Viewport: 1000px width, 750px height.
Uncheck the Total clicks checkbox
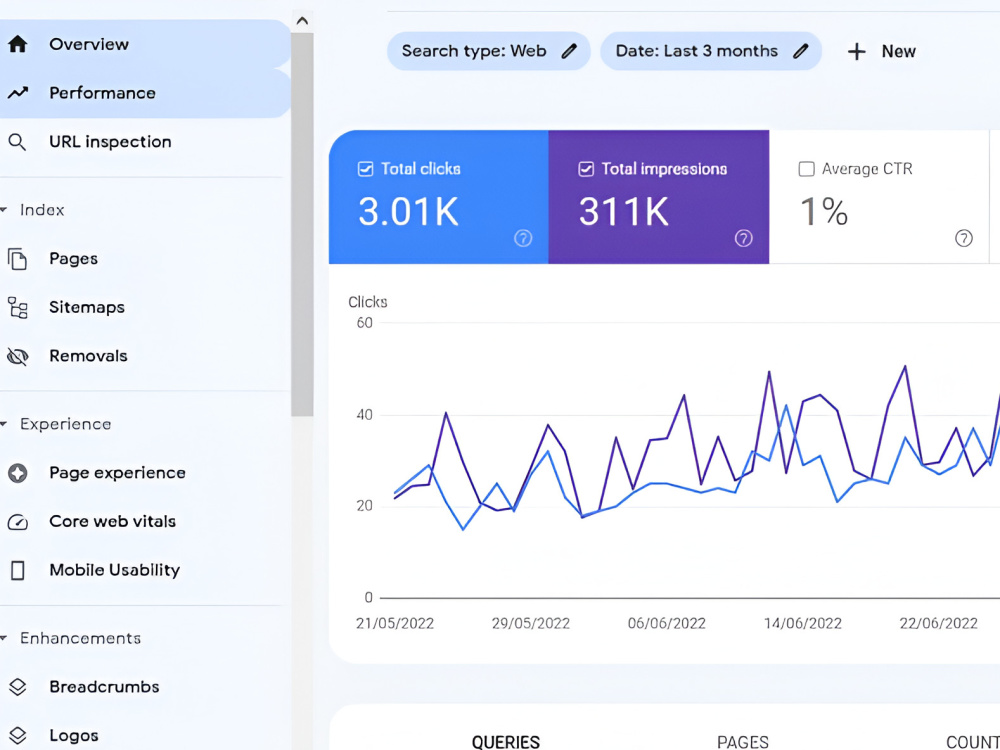tap(365, 169)
